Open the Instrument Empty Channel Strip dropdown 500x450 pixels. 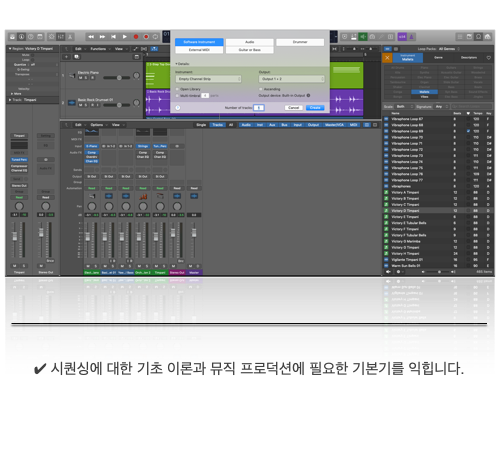pos(208,79)
